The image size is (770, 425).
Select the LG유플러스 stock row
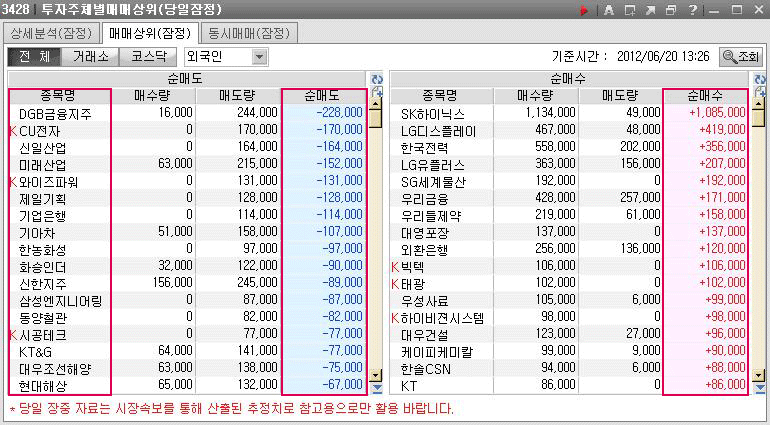point(570,164)
